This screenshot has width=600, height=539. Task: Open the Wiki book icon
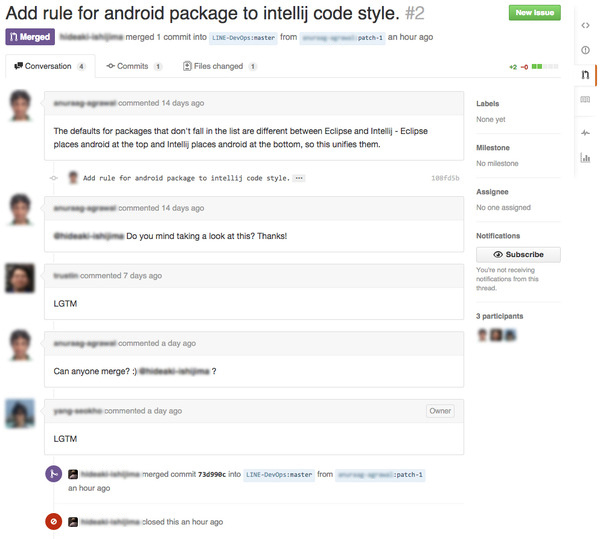tap(585, 99)
